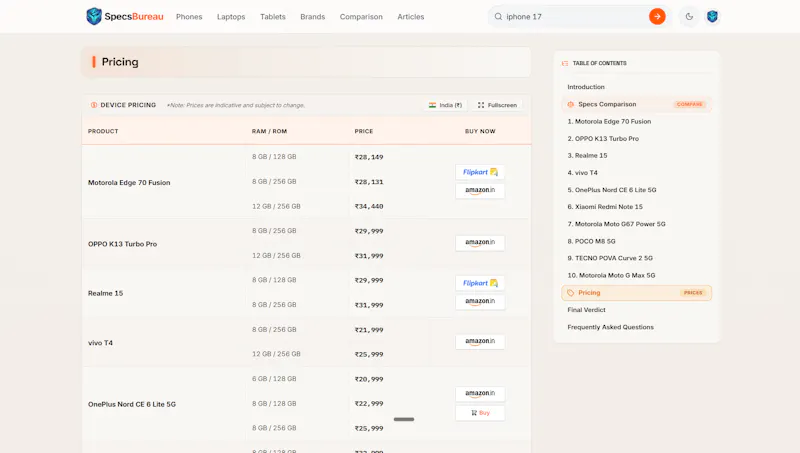This screenshot has height=453, width=800.
Task: Click the PRODUCT column header
Action: pos(103,132)
